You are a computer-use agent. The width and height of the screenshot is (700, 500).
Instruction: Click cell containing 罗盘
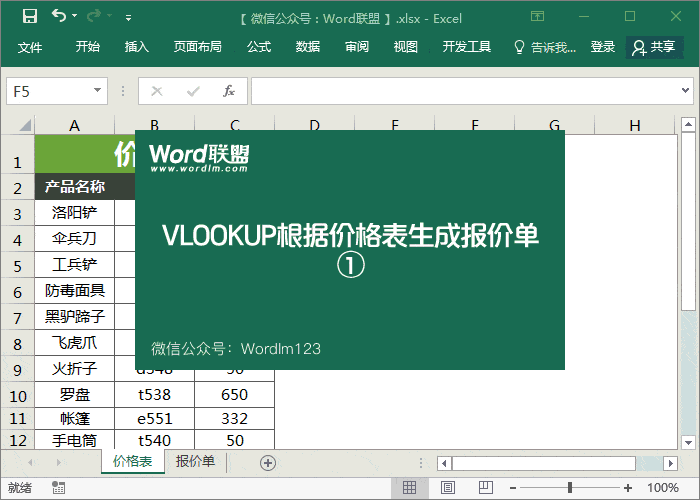pos(75,394)
